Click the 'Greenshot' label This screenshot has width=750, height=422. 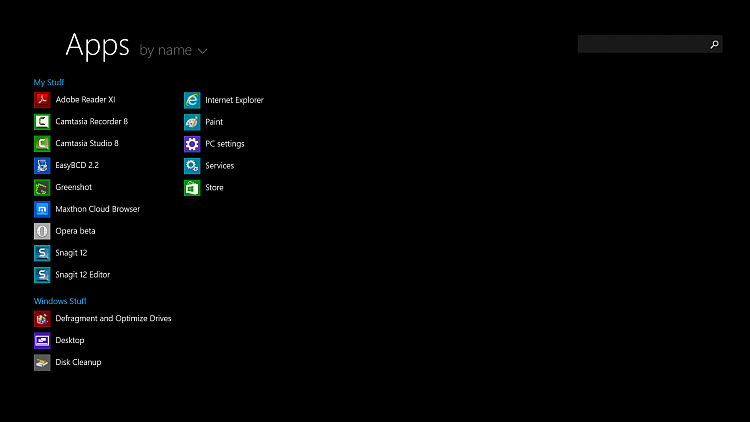74,187
